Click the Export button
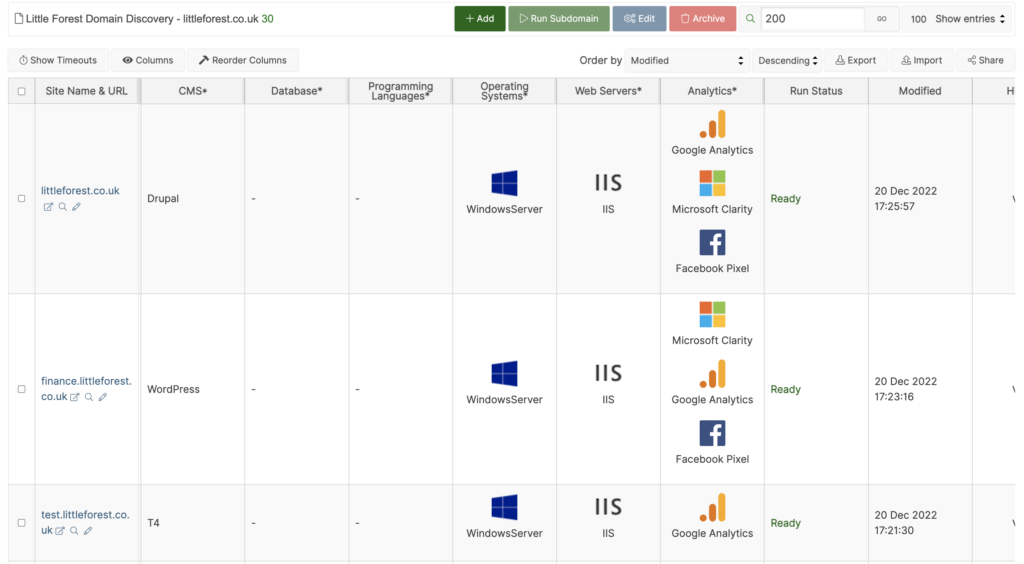This screenshot has height=564, width=1024. tap(856, 60)
